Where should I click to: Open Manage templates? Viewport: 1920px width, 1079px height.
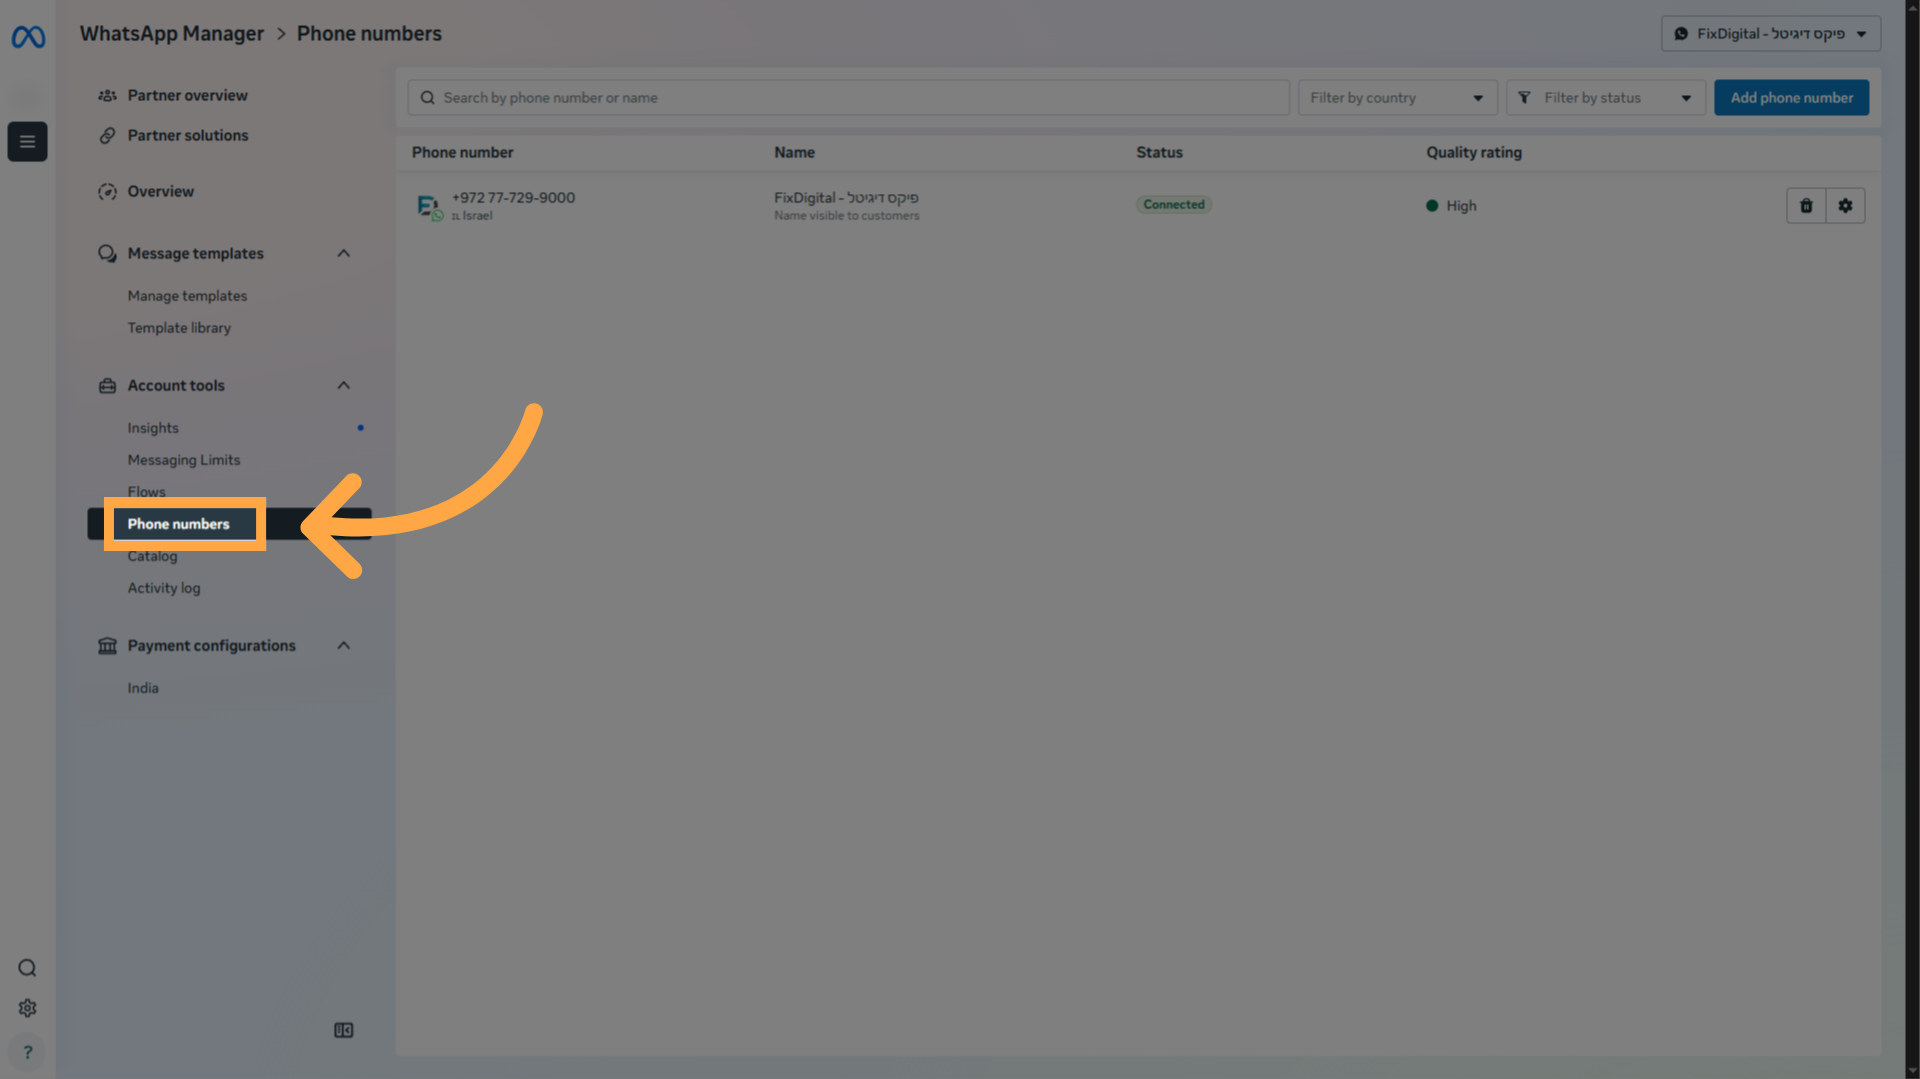point(187,296)
